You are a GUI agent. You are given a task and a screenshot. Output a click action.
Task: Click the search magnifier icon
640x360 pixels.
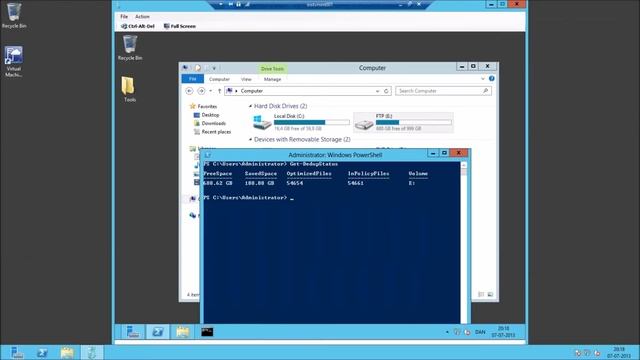tap(485, 91)
